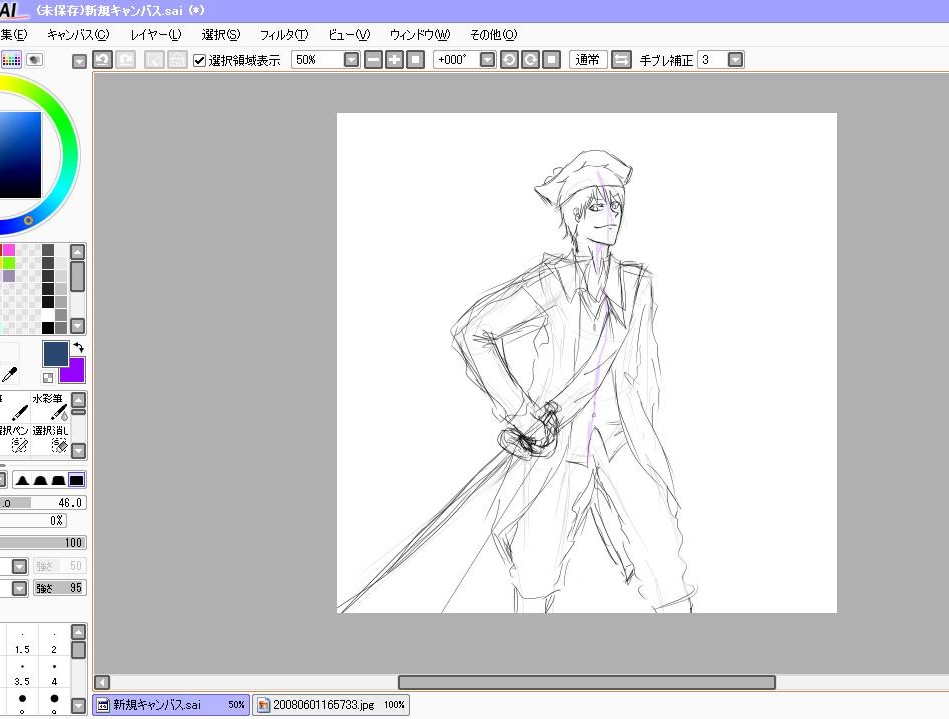
Task: Open the zoom 50% dropdown
Action: click(x=352, y=60)
